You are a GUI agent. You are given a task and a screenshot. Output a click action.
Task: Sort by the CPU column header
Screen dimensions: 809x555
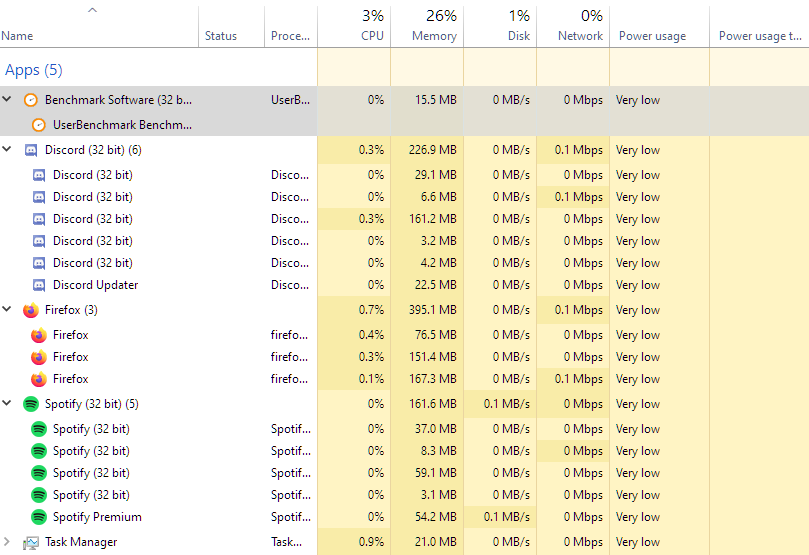354,27
